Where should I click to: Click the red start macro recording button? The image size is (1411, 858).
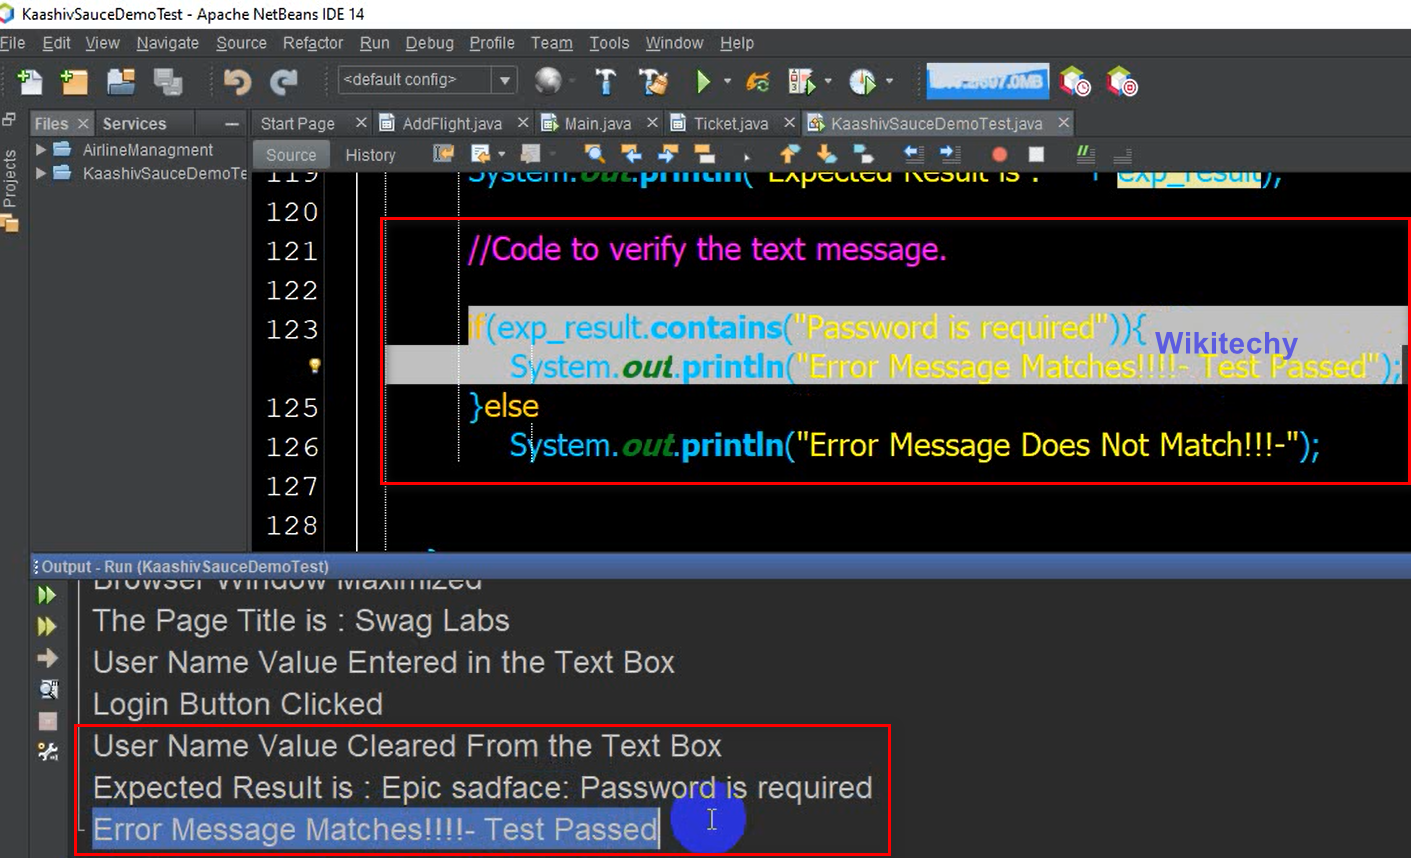click(x=998, y=154)
